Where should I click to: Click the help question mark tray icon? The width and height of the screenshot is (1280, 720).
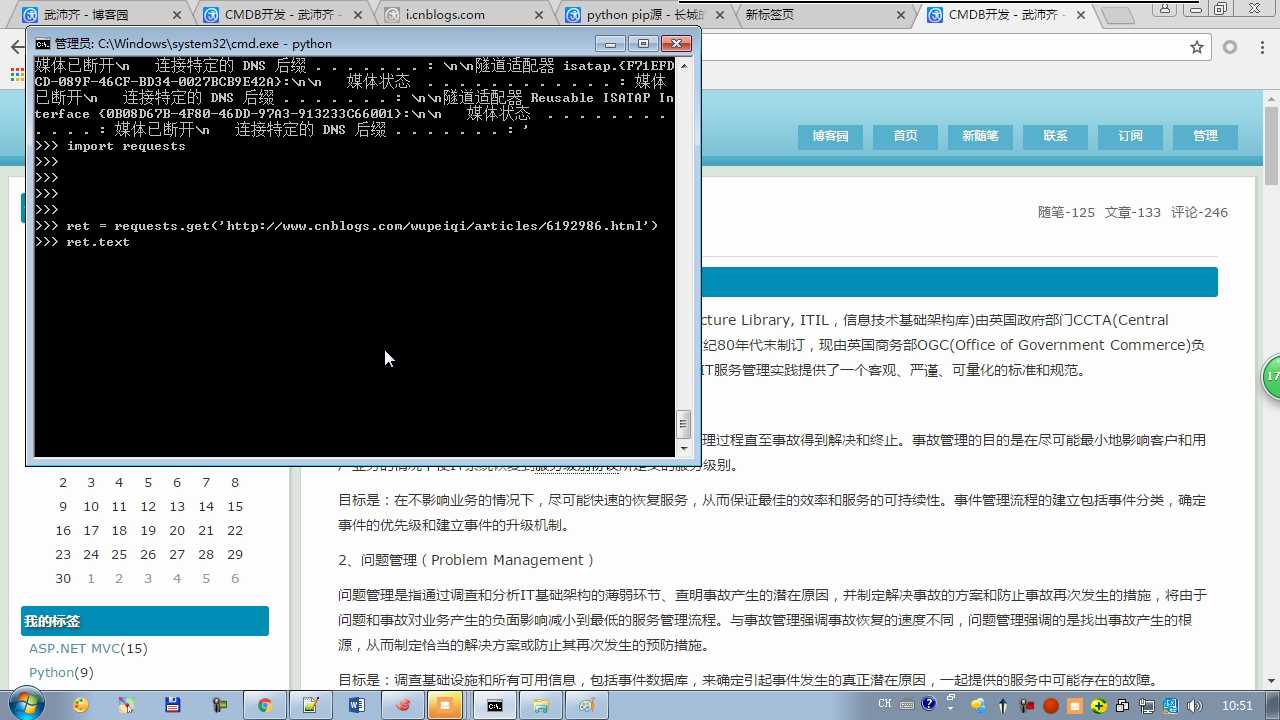pos(929,705)
